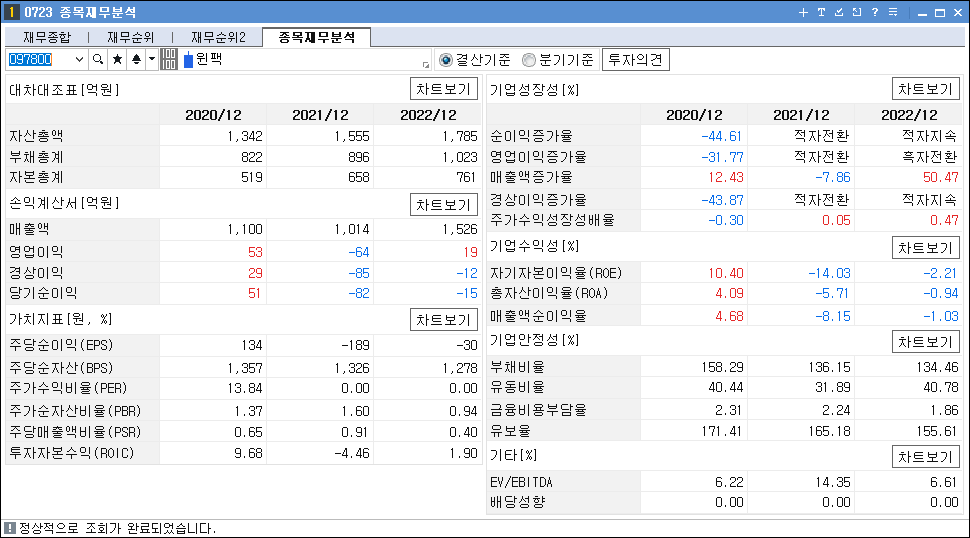Switch to the 재무순위2 tab

(218, 38)
